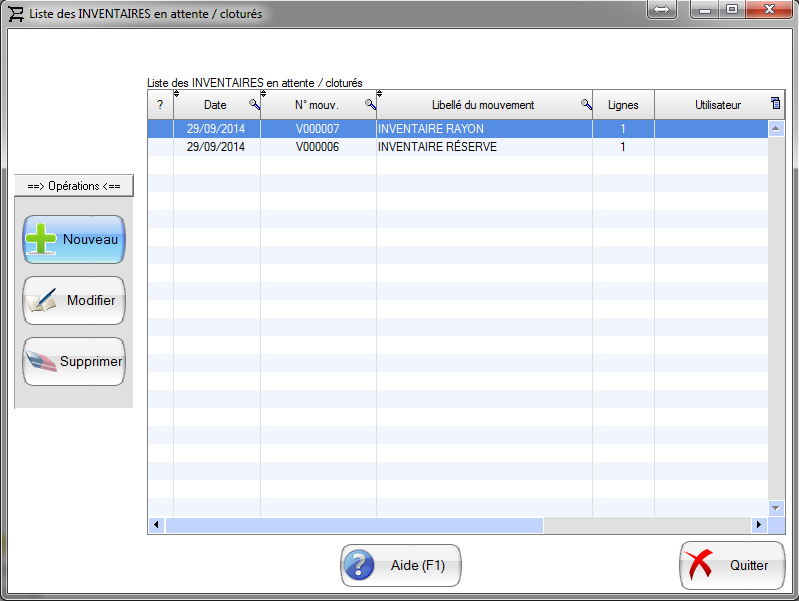The height and width of the screenshot is (601, 799).
Task: Click the Utilisateur column header
Action: pyautogui.click(x=717, y=105)
